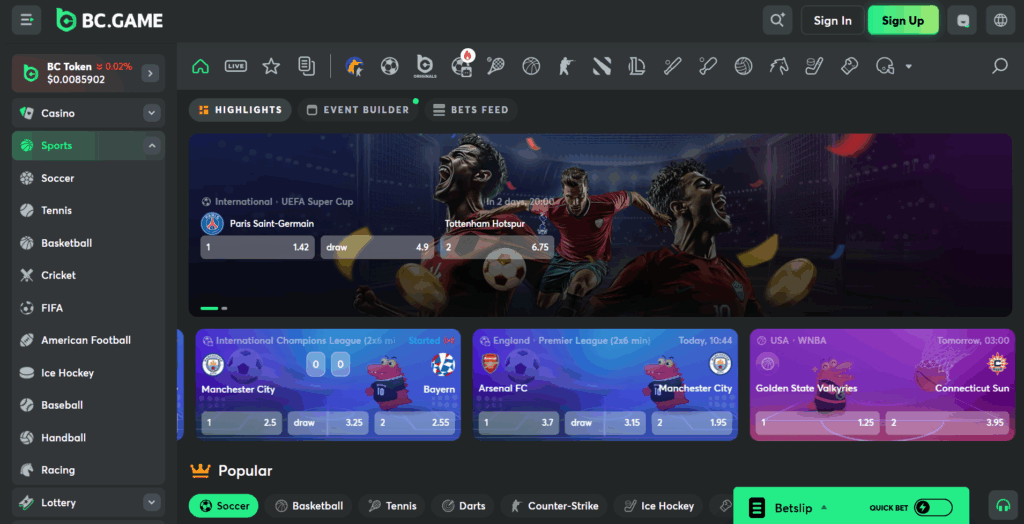Select Basketball in Popular filters

click(x=308, y=506)
